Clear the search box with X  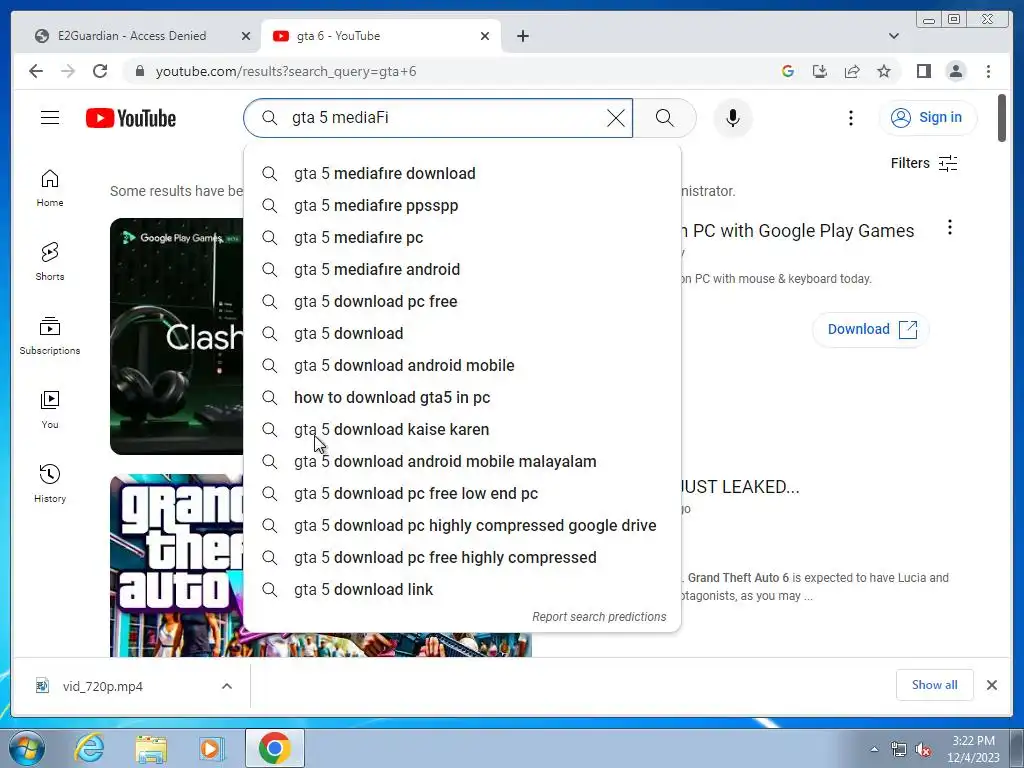(x=615, y=118)
